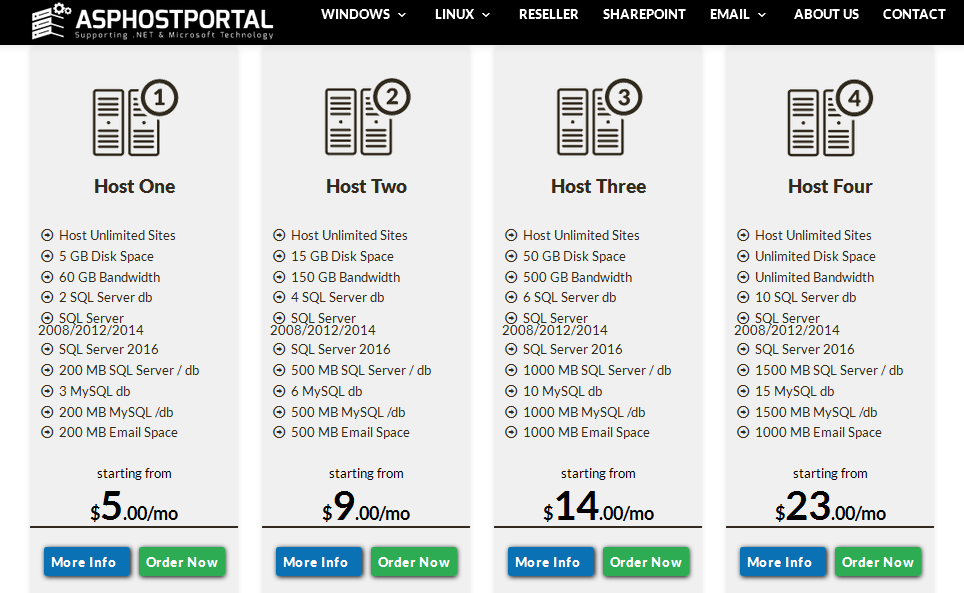Click the $14.00/mo price
Screen dimensions: 964x593
[598, 506]
